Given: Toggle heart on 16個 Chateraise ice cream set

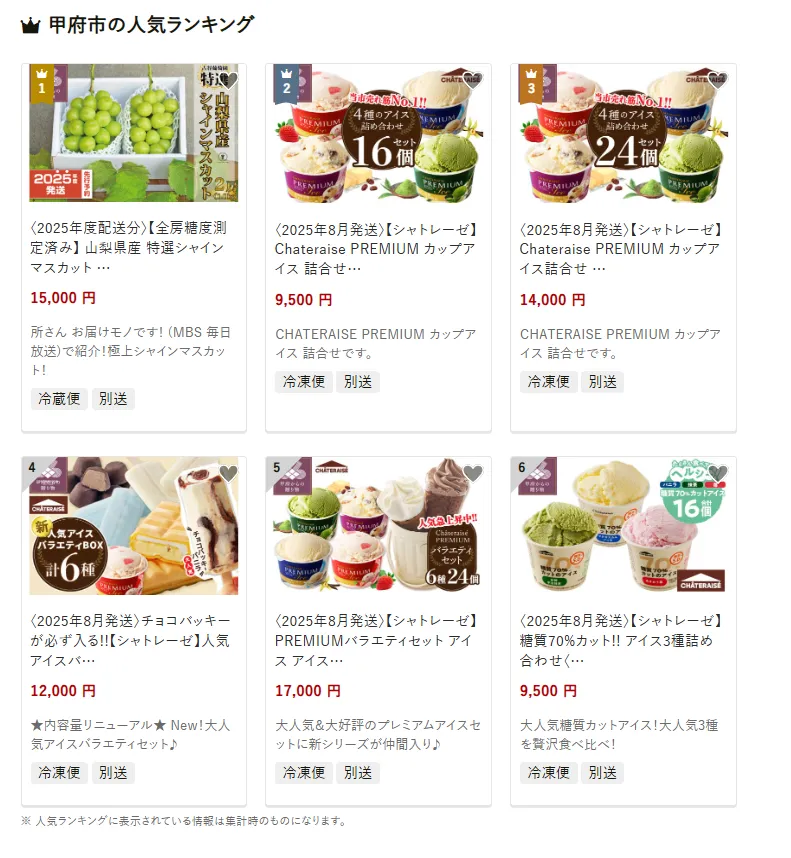Looking at the screenshot, I should (x=473, y=80).
